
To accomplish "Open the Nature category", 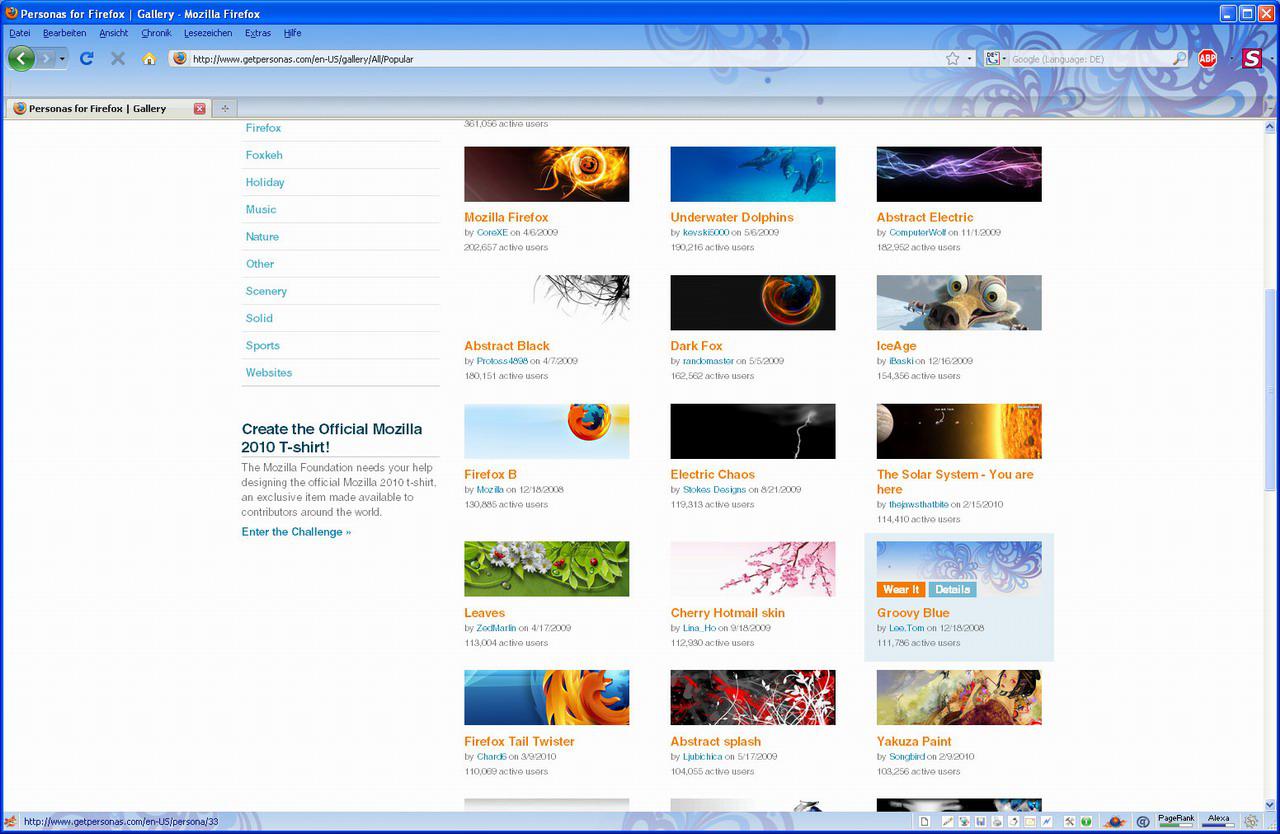I will coord(262,236).
